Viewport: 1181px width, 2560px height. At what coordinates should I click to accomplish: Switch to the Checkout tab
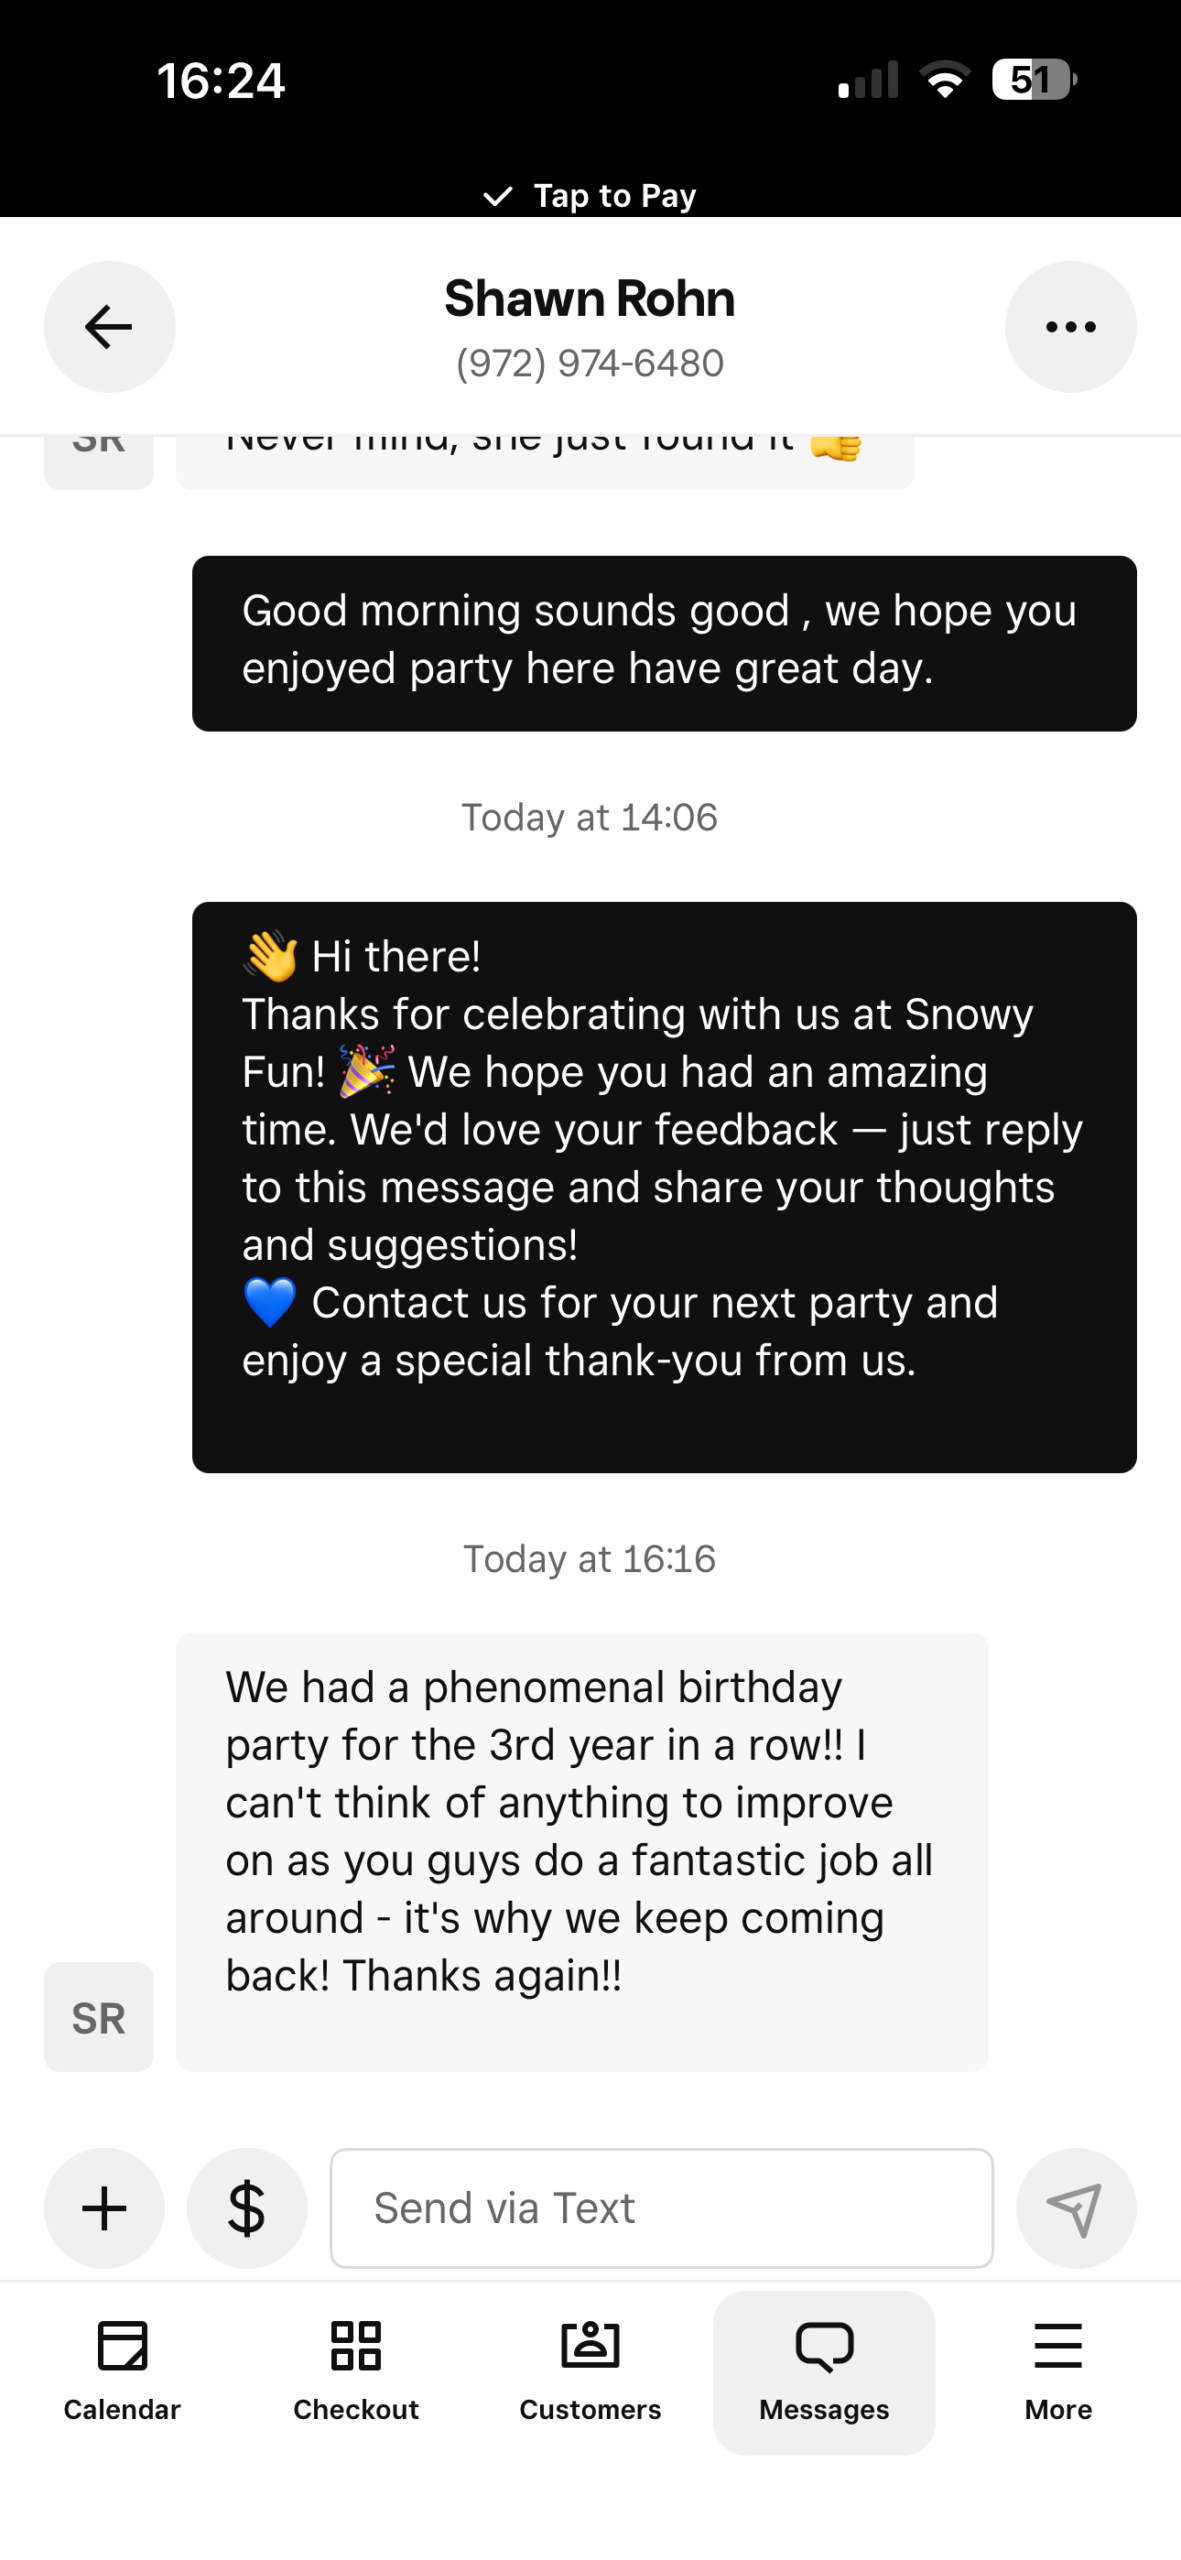pos(356,2370)
